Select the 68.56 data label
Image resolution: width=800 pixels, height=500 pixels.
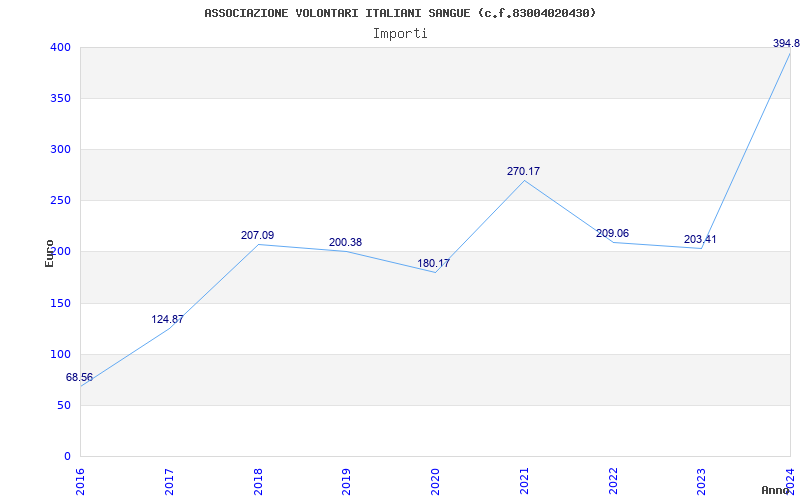click(79, 378)
